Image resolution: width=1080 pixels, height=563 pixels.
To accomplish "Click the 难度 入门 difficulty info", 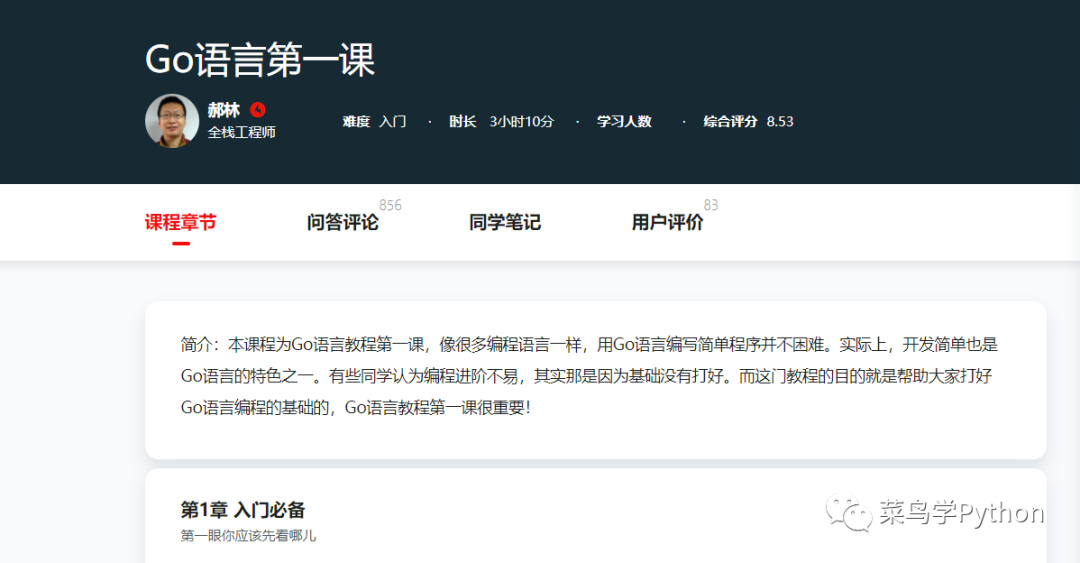I will coord(374,121).
